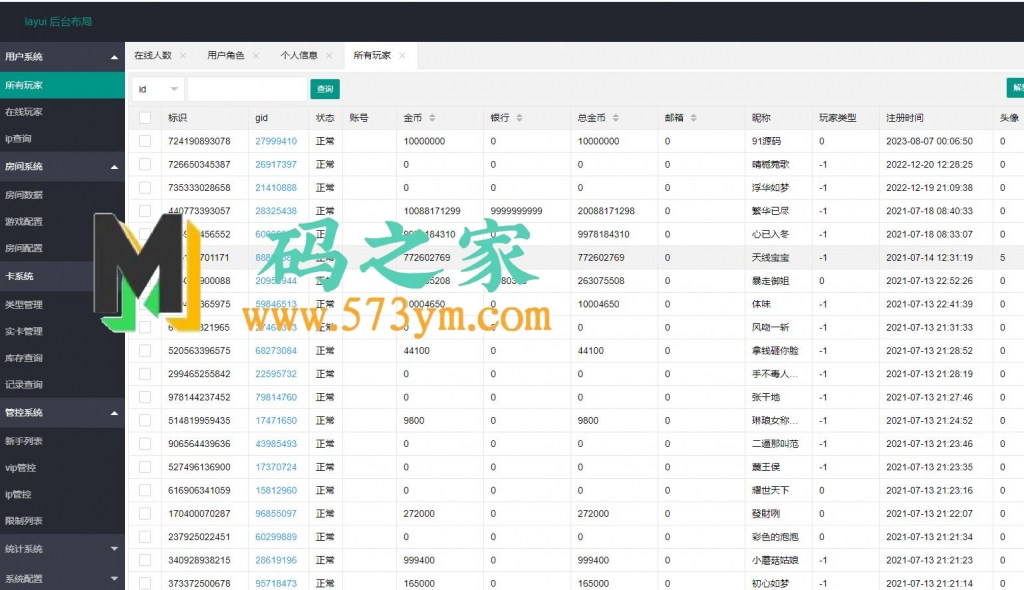Open gid link 96855097
The image size is (1024, 590).
(x=276, y=514)
